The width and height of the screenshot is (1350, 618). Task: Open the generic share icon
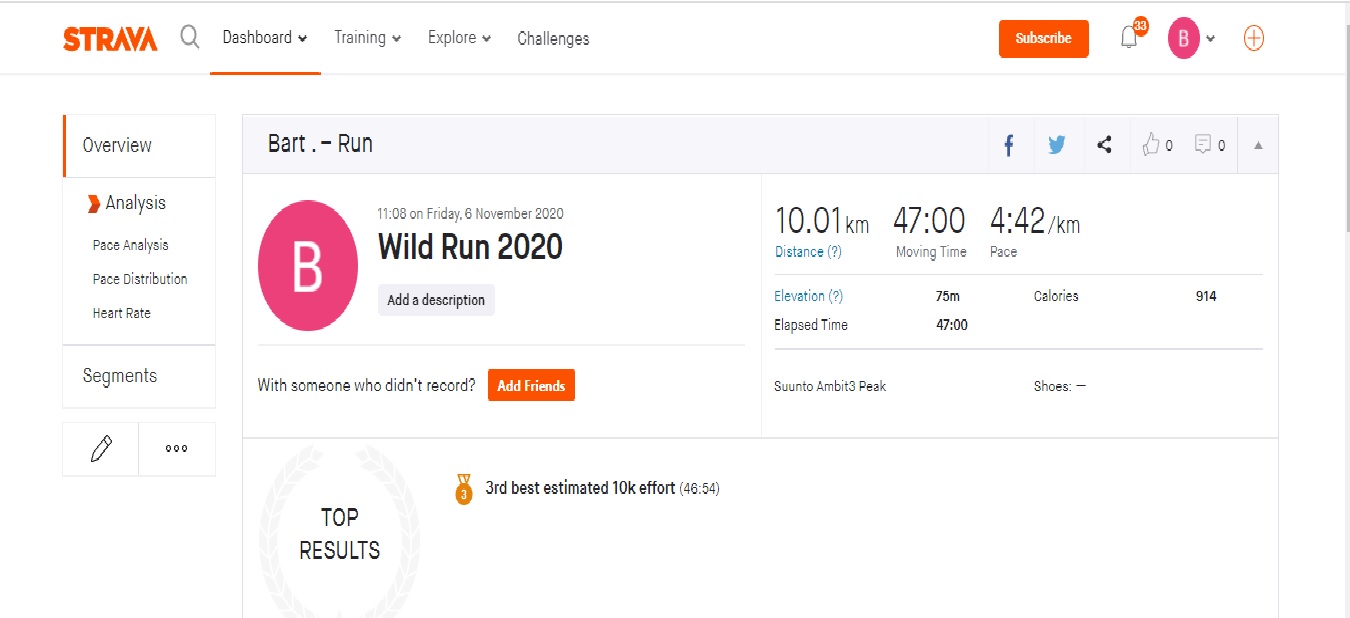click(1104, 145)
